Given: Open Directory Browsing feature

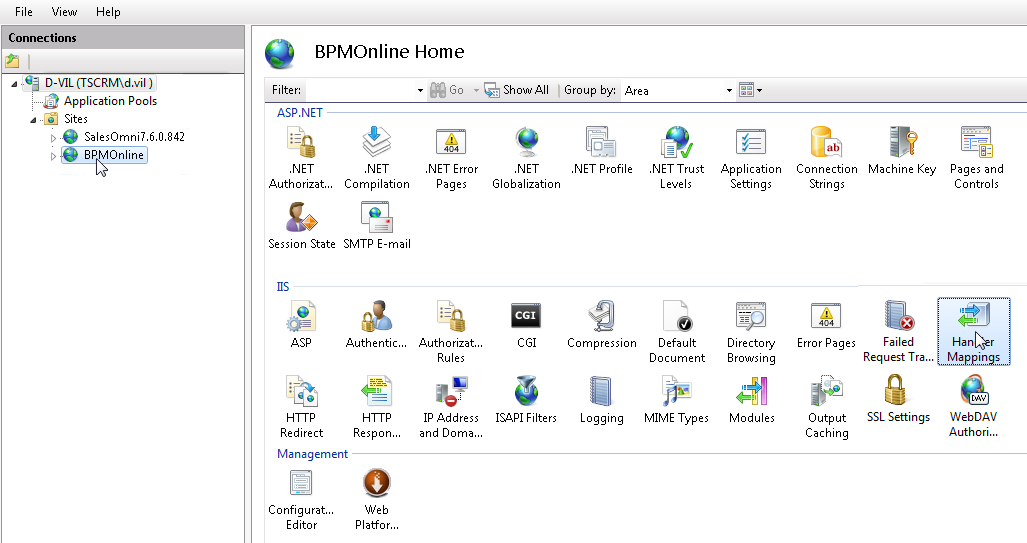Looking at the screenshot, I should tap(751, 332).
